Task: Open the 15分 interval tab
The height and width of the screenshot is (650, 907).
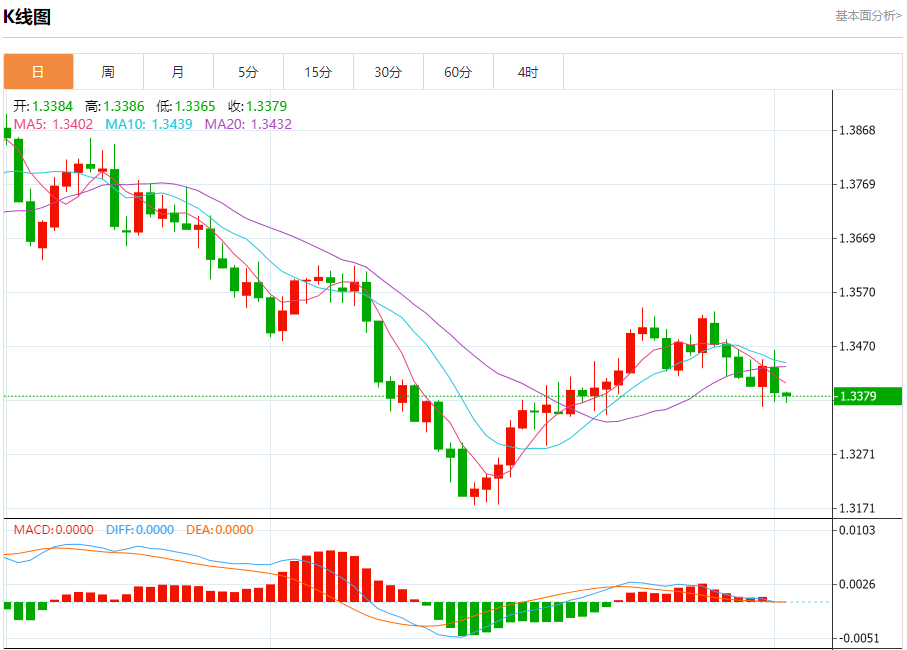Action: tap(319, 72)
